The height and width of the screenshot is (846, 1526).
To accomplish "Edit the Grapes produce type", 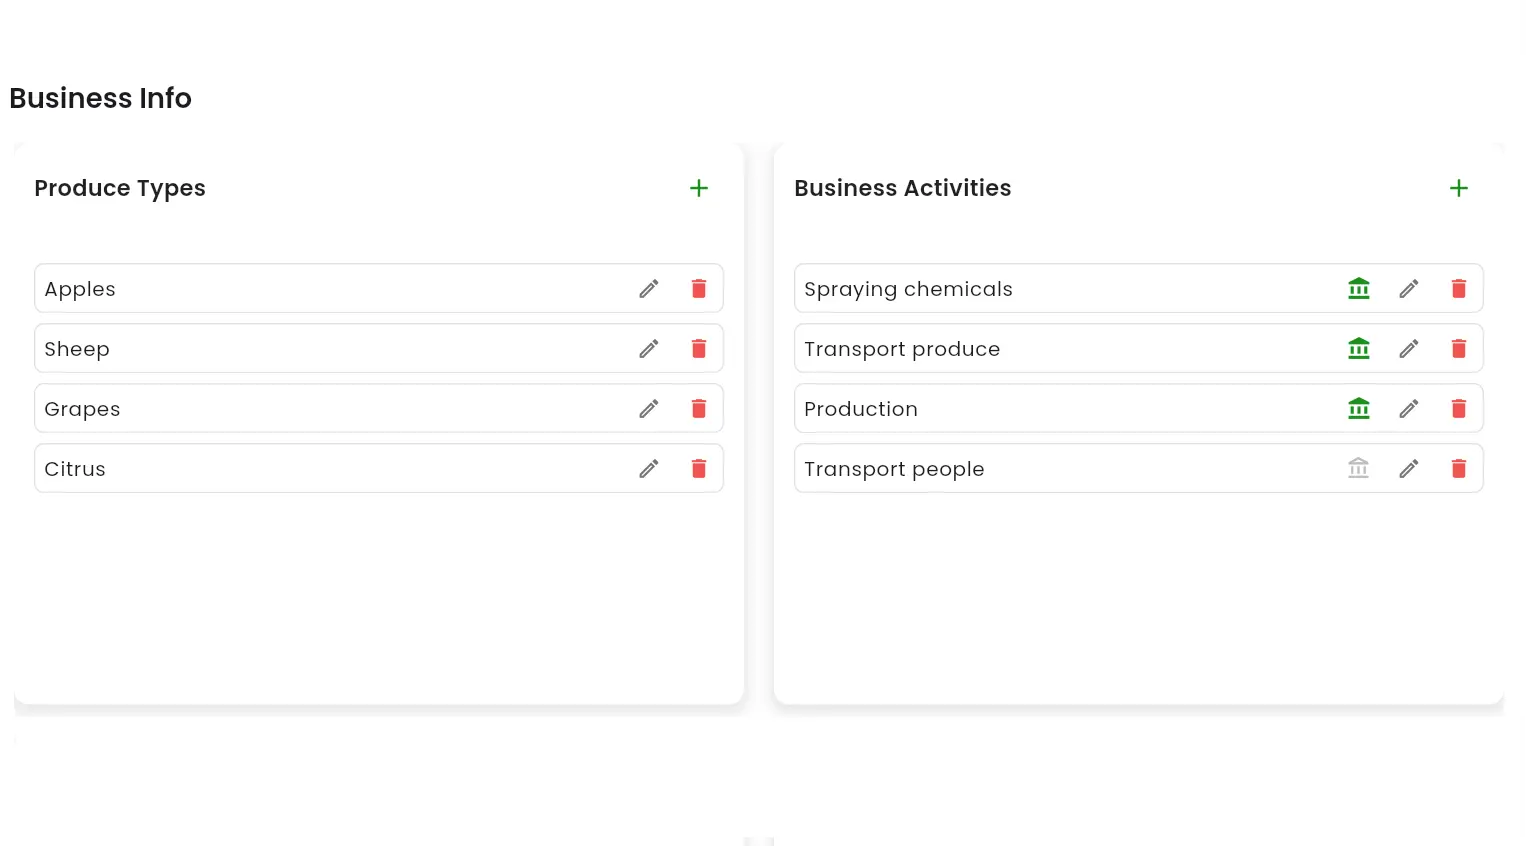I will click(x=649, y=409).
